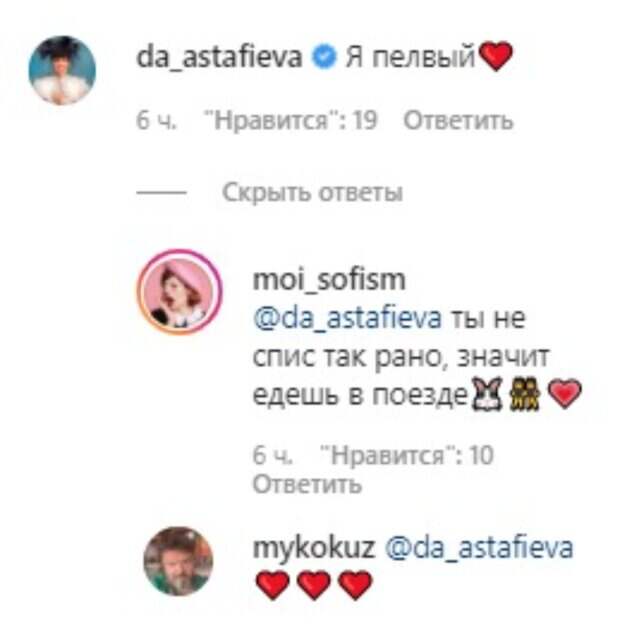Viewport: 620px width, 632px height.
Task: Click the heart emoji after the twins emoji
Action: point(566,394)
